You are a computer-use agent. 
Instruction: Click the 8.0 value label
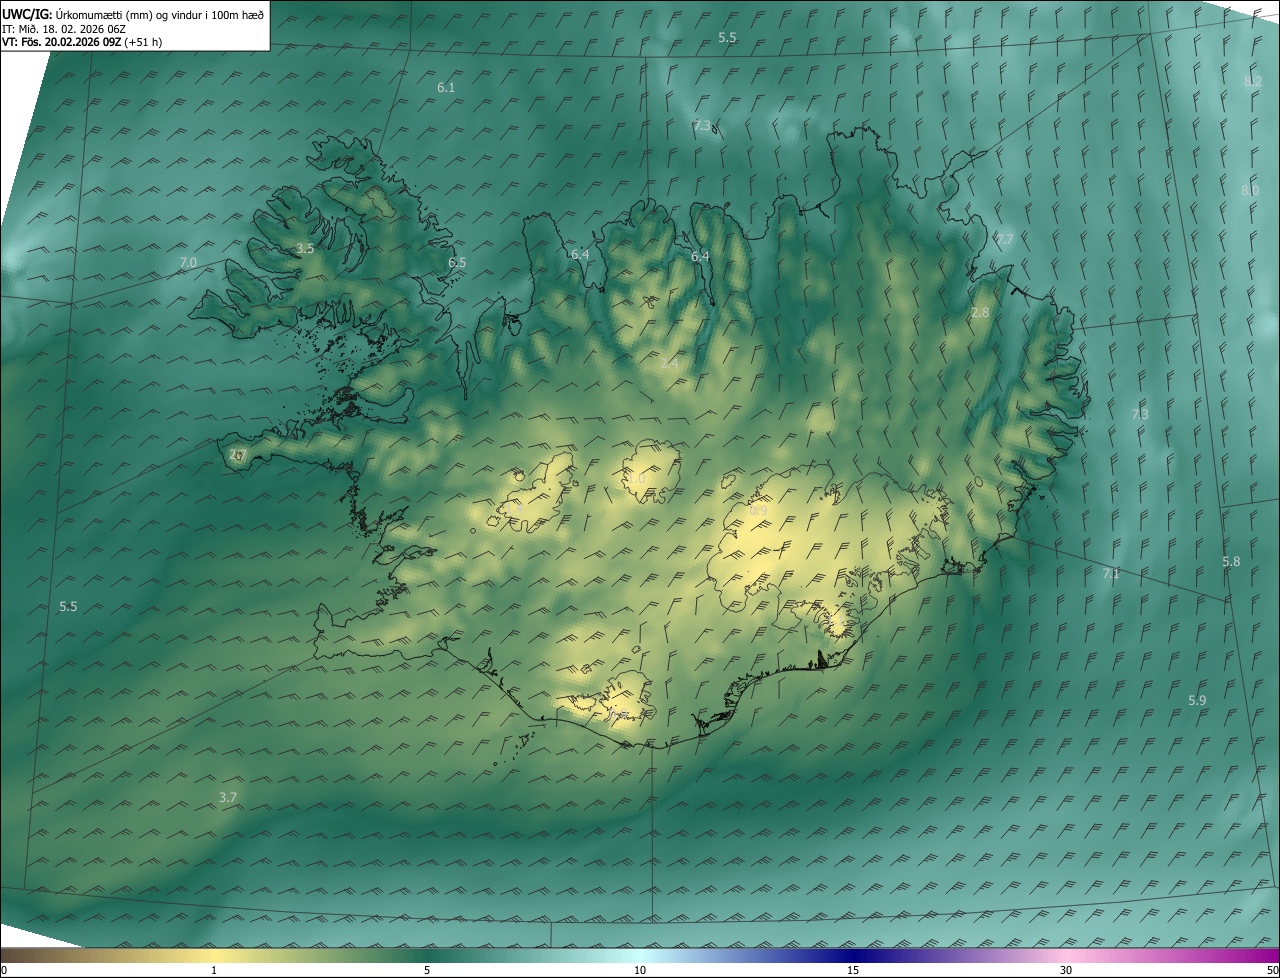pyautogui.click(x=1250, y=190)
